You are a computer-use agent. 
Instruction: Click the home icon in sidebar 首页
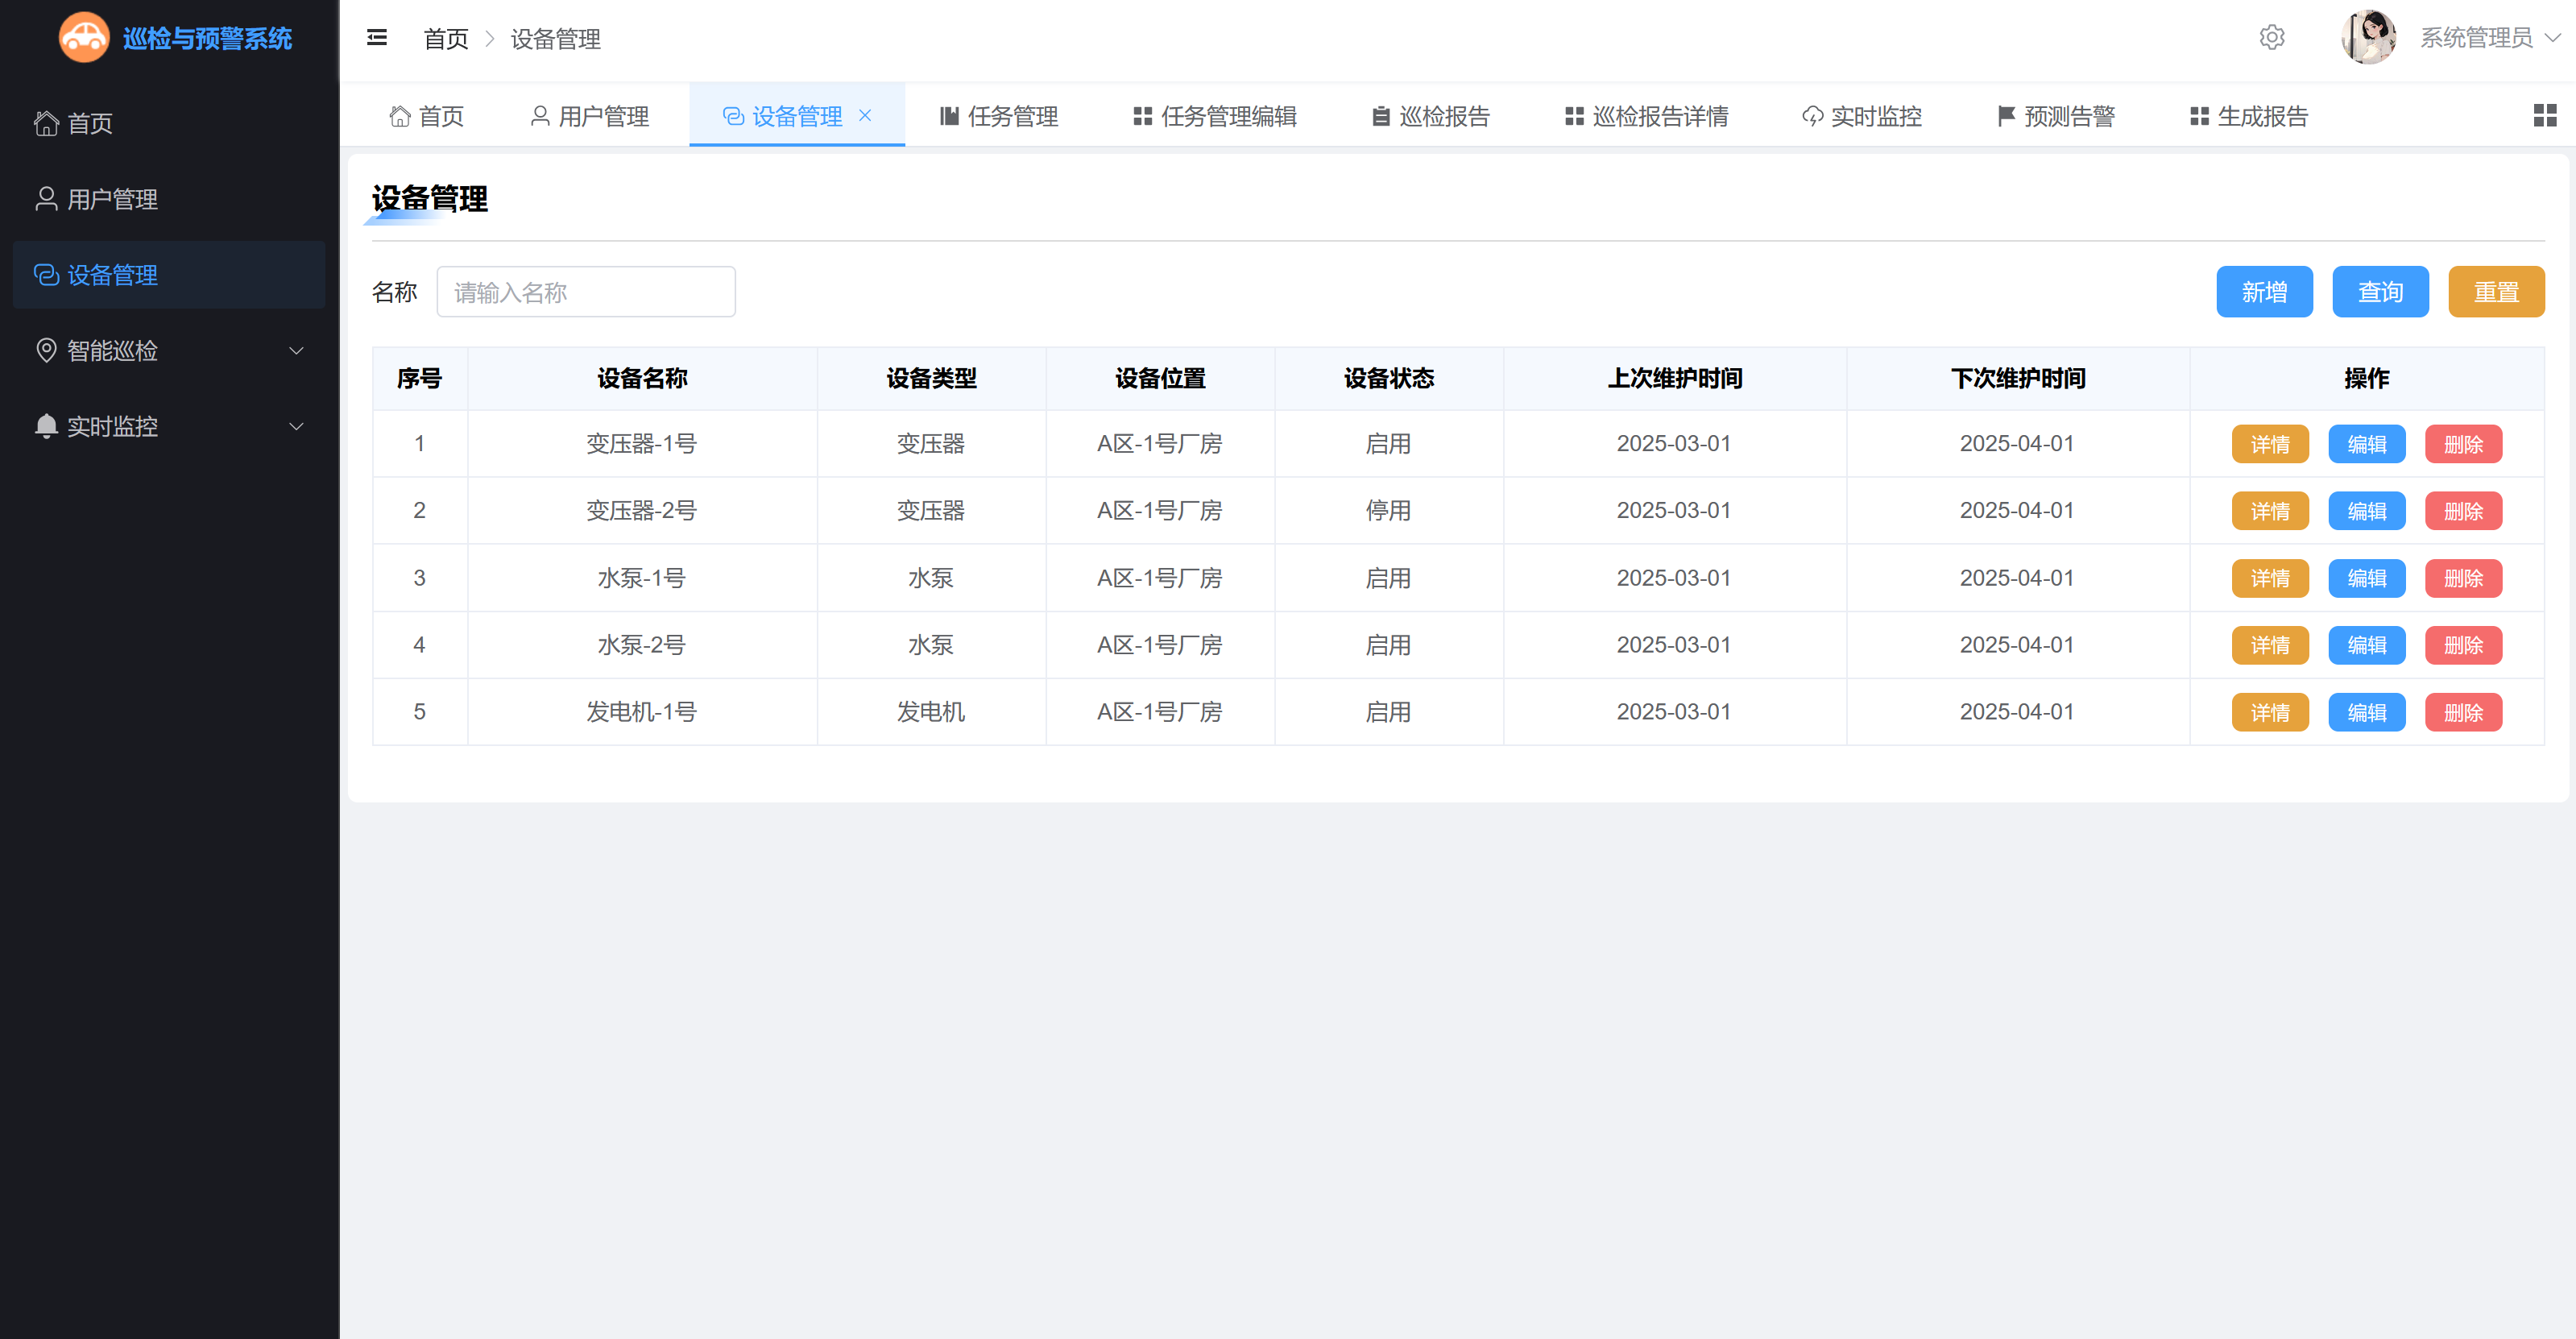46,123
